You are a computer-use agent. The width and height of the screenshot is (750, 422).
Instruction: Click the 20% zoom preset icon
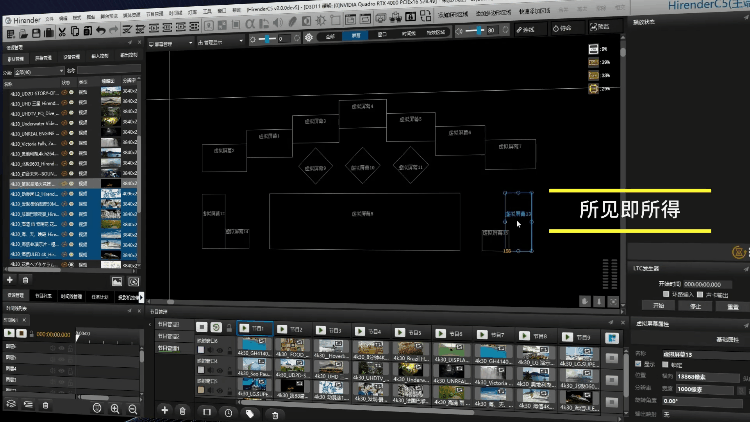[594, 62]
